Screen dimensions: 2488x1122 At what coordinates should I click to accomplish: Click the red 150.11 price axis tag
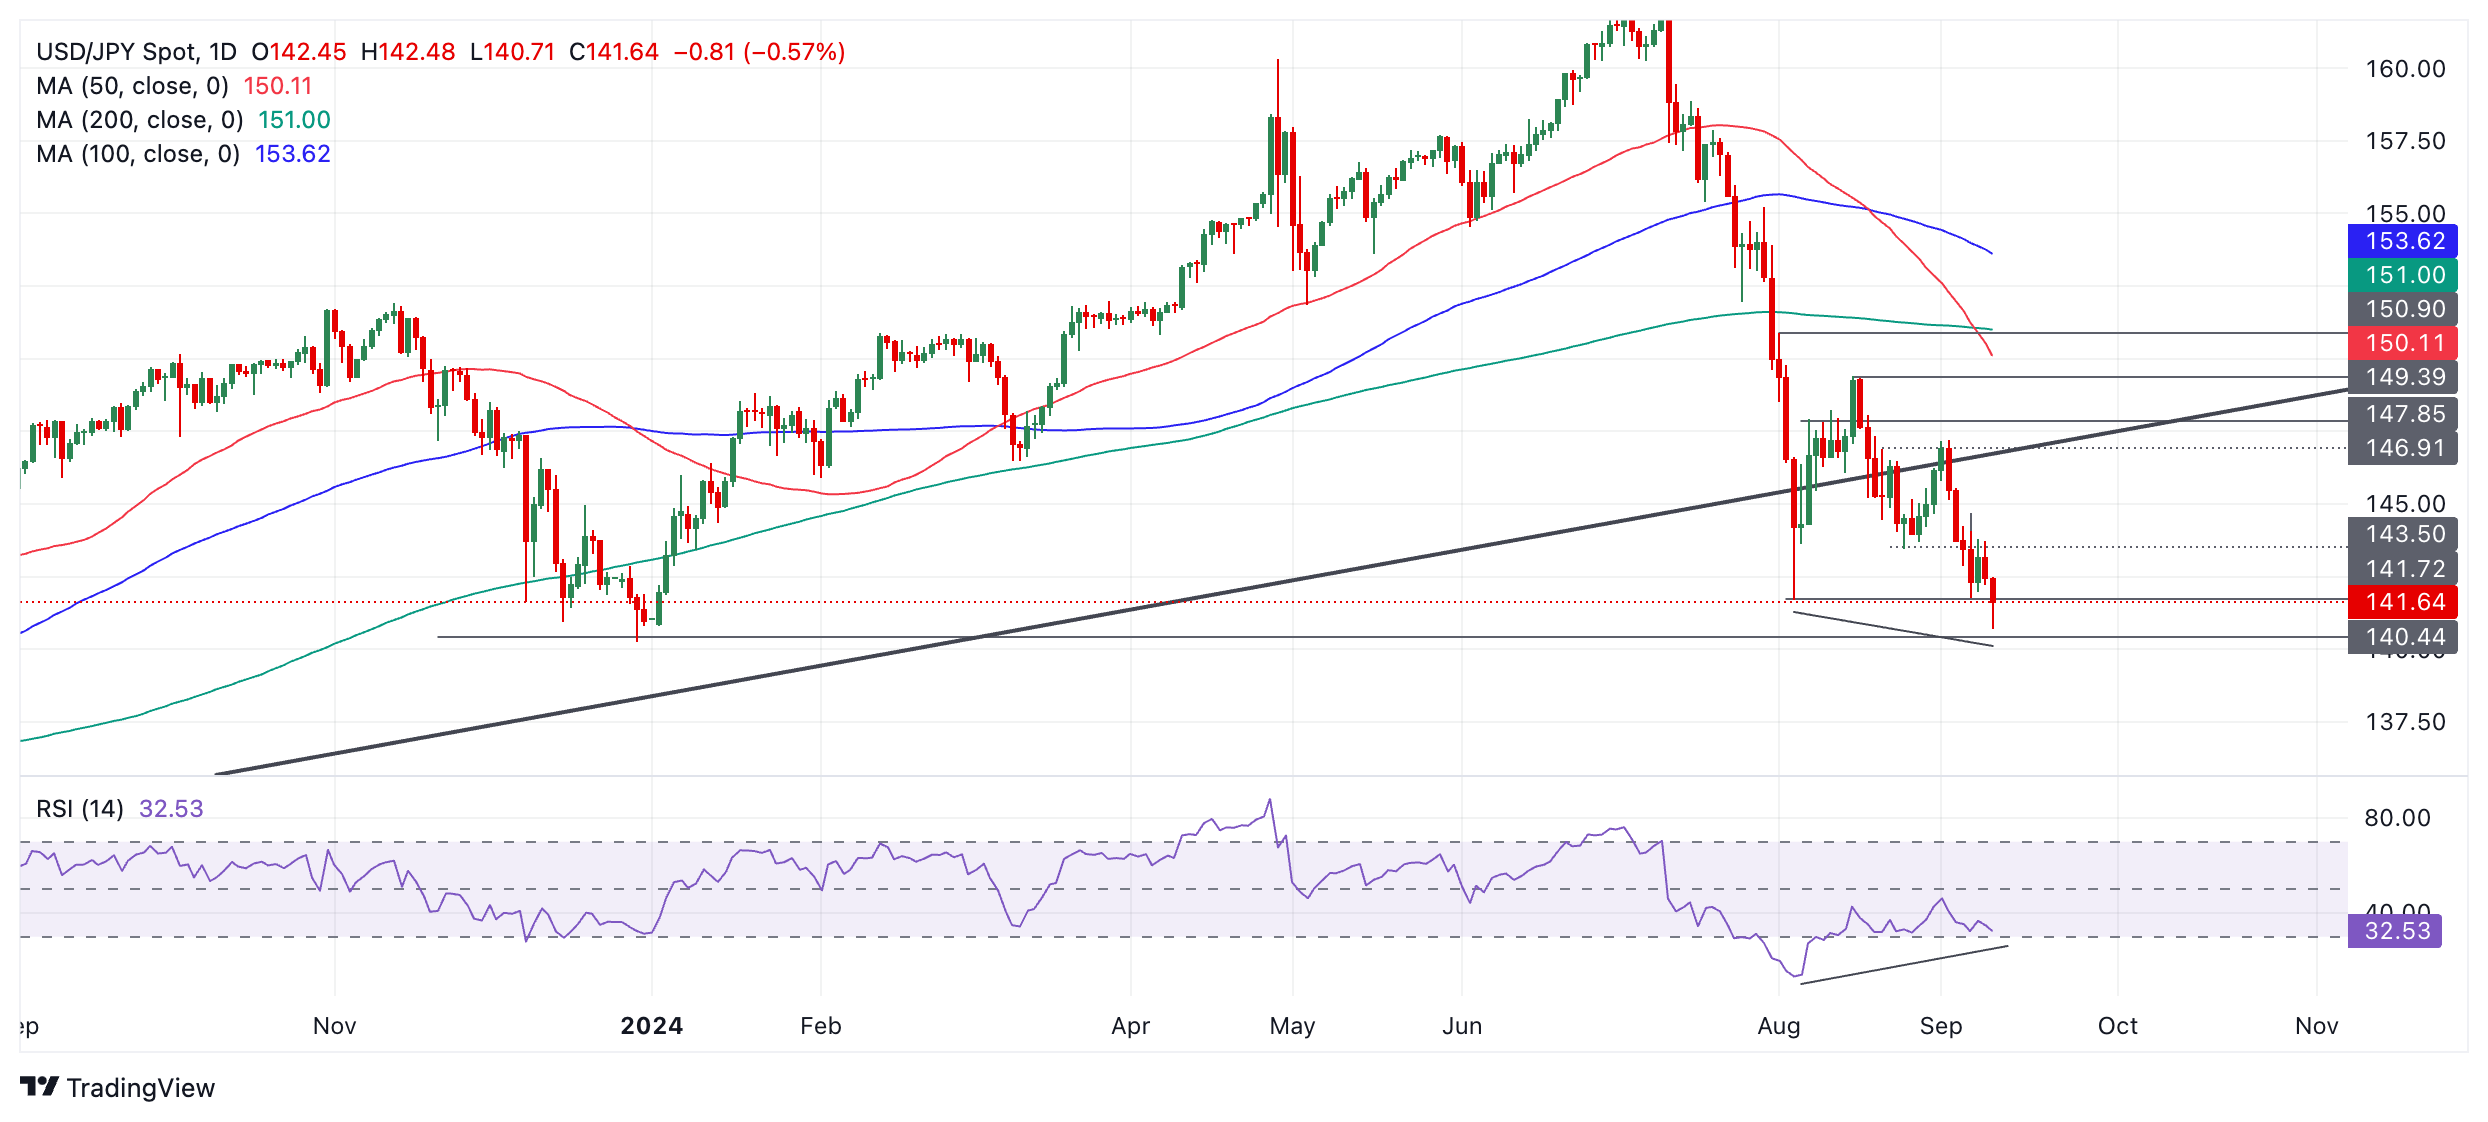tap(2402, 343)
